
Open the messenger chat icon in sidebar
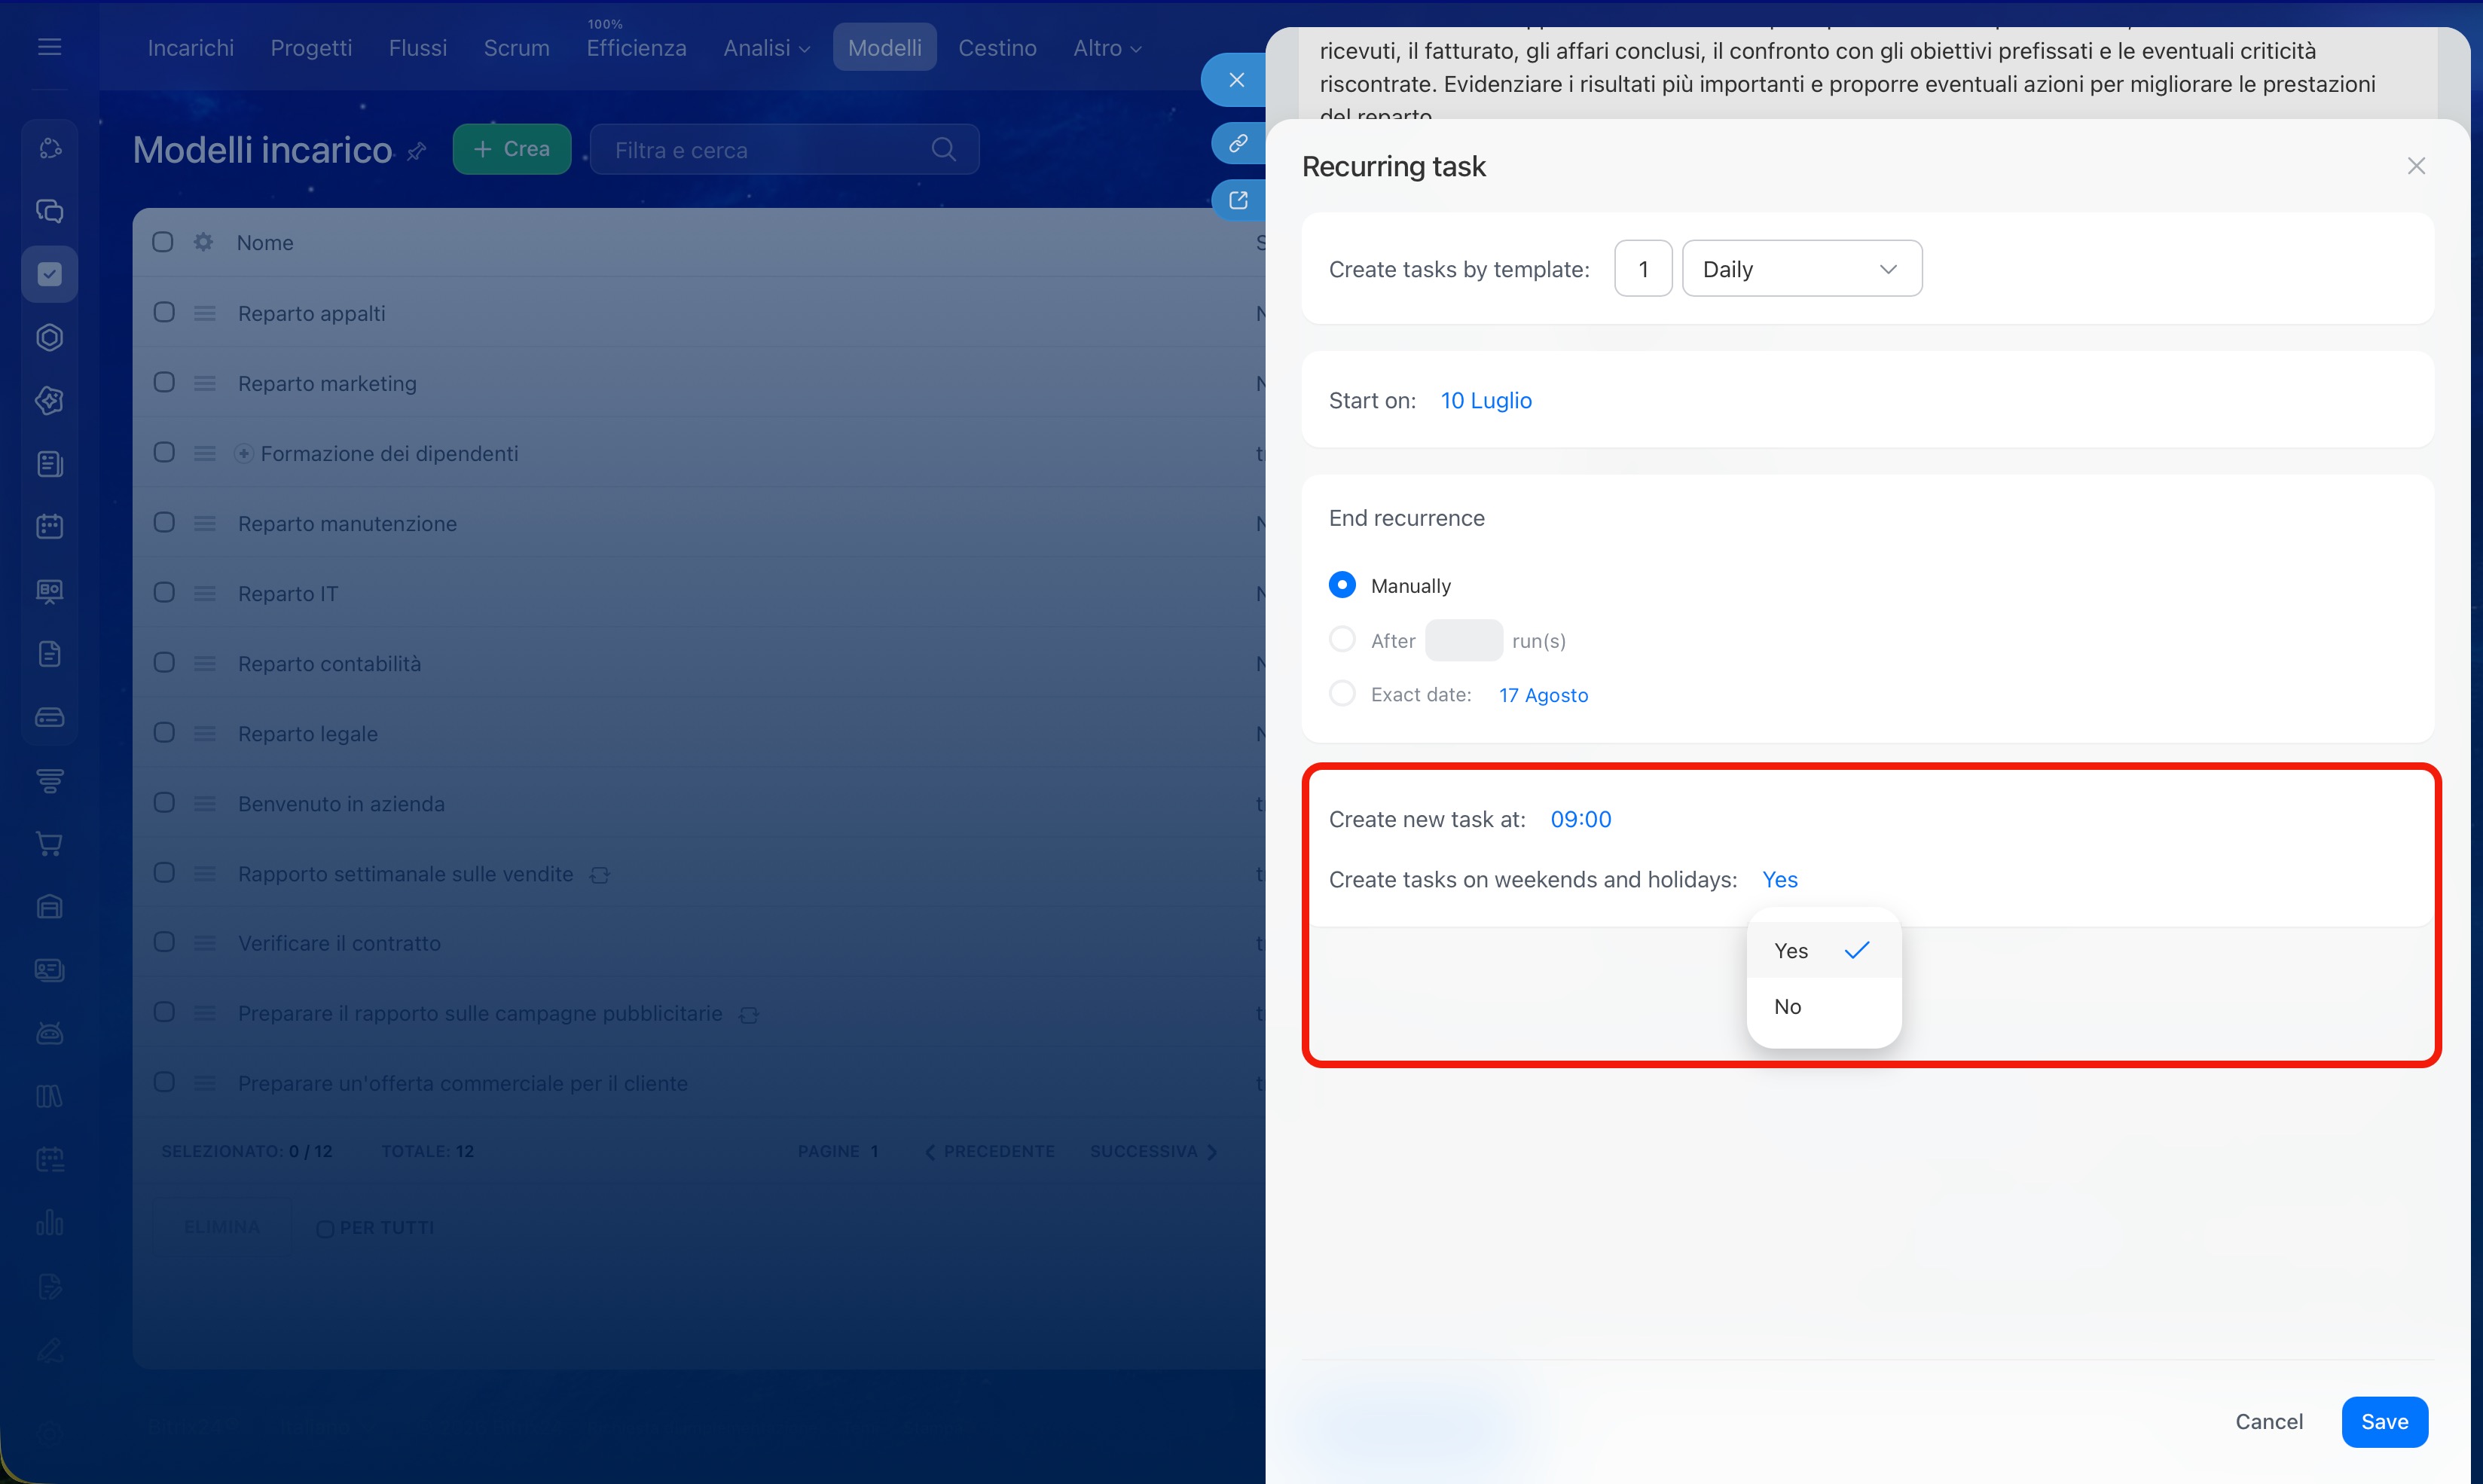(49, 211)
